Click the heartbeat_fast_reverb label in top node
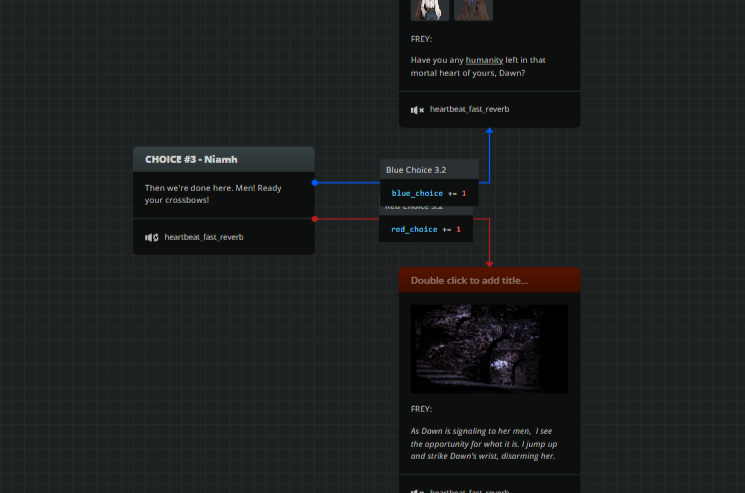 point(469,109)
